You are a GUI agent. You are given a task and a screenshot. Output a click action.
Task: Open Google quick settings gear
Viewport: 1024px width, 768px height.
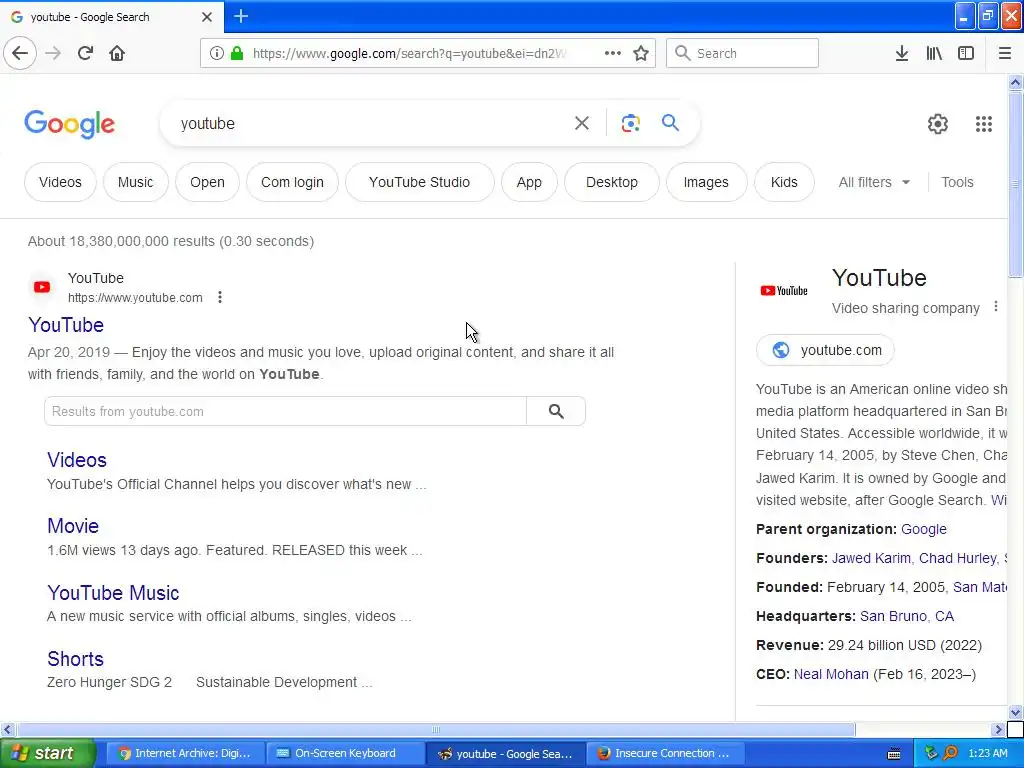938,123
